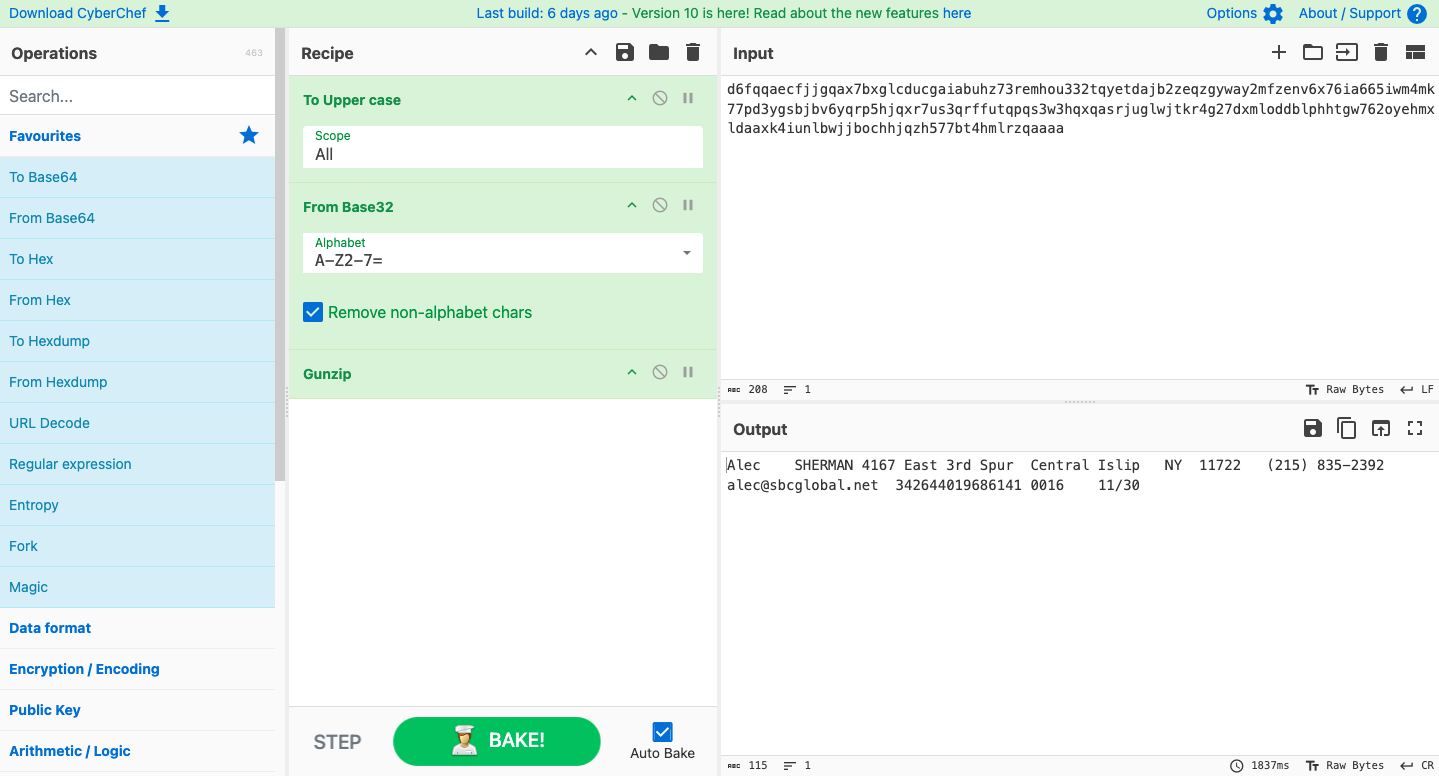Load a saved recipe folder icon
This screenshot has width=1439, height=776.
(x=658, y=53)
